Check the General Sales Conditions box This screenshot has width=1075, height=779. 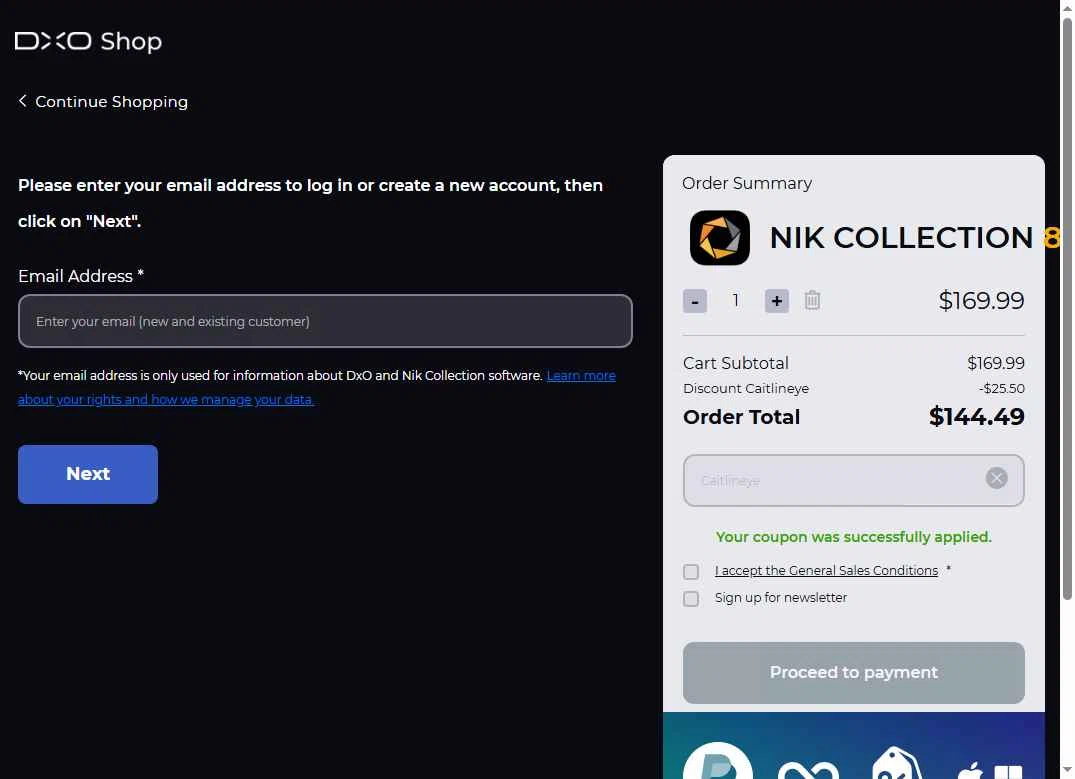[x=691, y=571]
